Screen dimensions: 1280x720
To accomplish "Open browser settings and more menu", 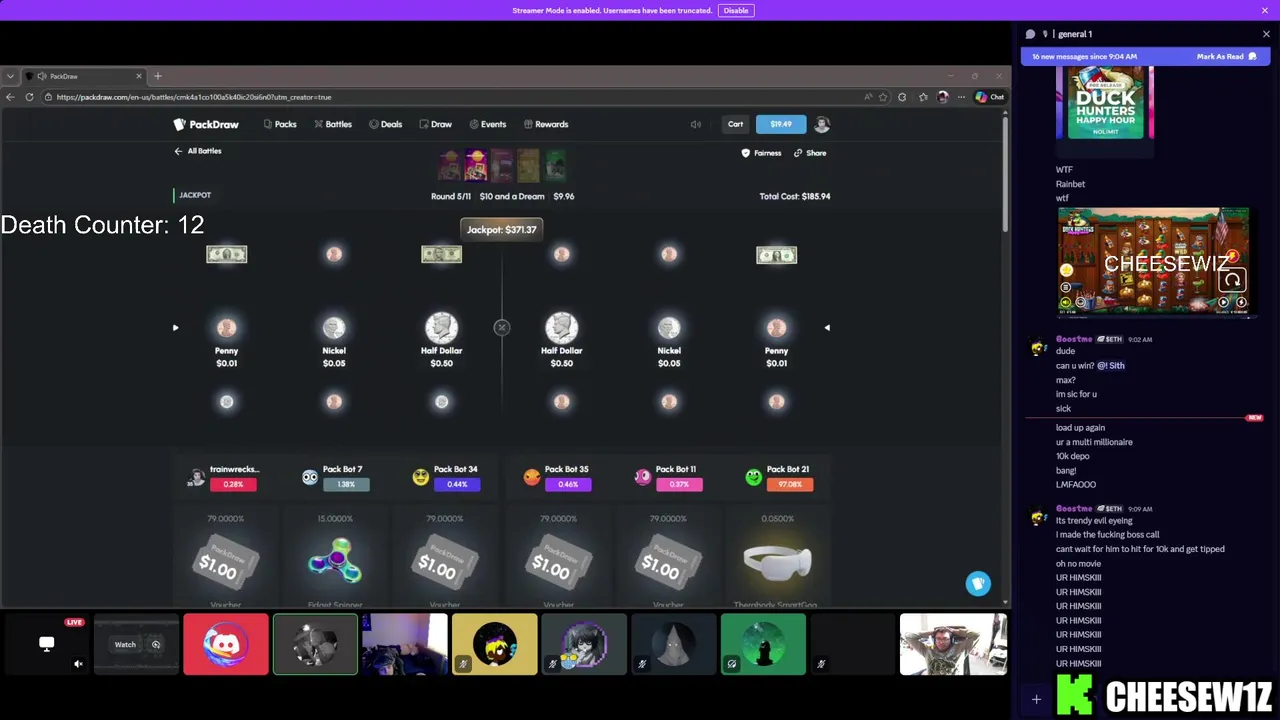I will point(961,97).
